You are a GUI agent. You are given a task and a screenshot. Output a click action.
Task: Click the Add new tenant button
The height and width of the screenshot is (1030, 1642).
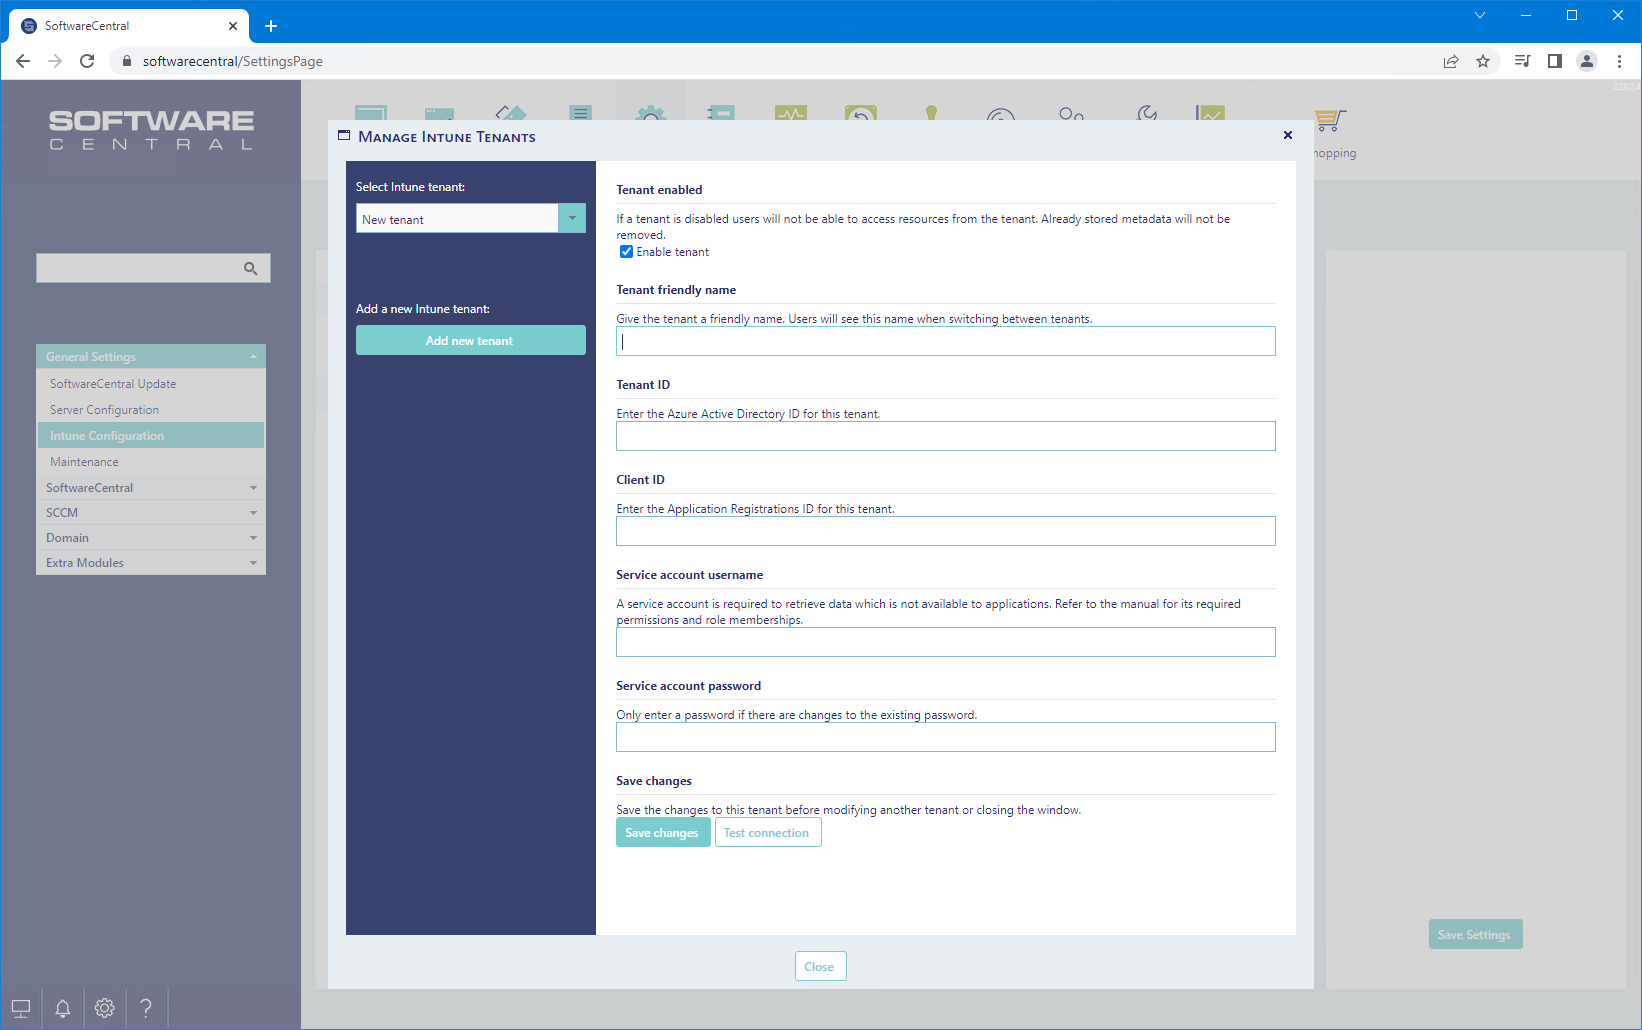coord(470,341)
